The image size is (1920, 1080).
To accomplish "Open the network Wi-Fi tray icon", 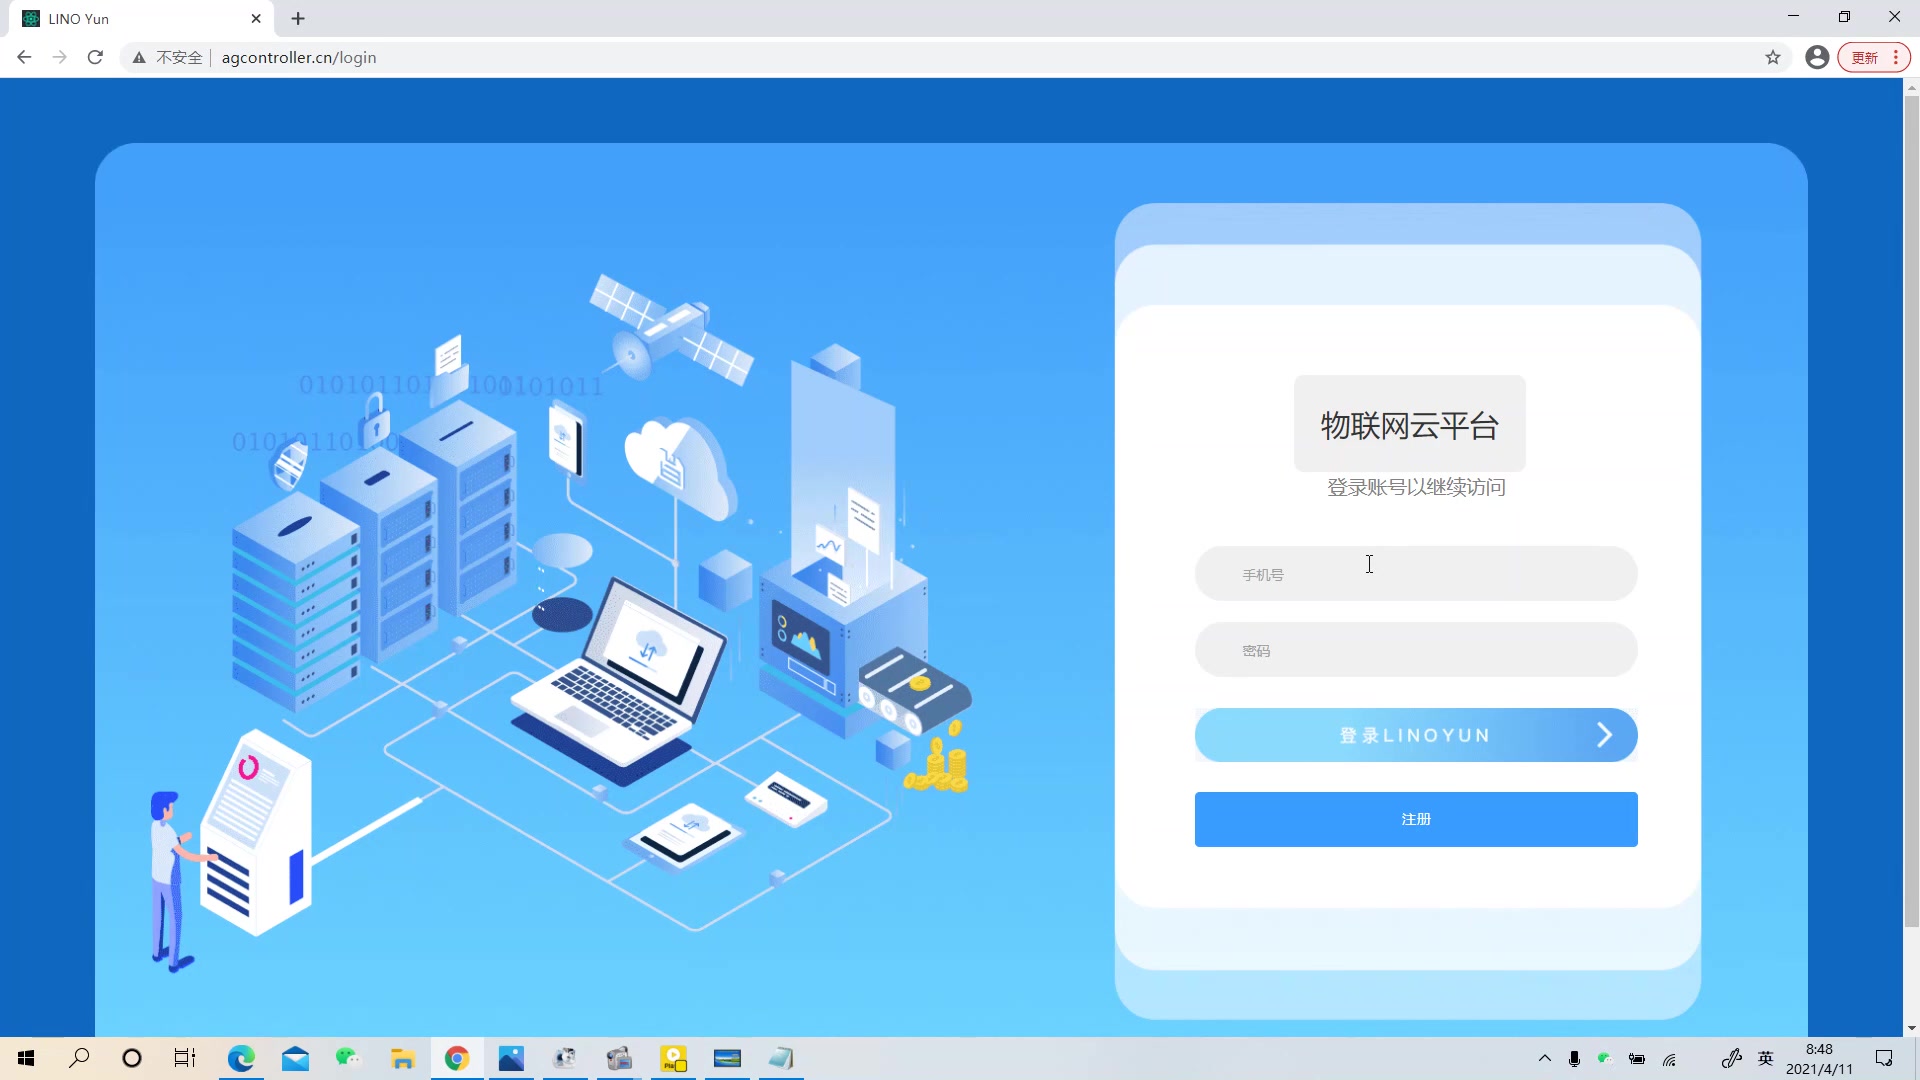I will (x=1669, y=1058).
